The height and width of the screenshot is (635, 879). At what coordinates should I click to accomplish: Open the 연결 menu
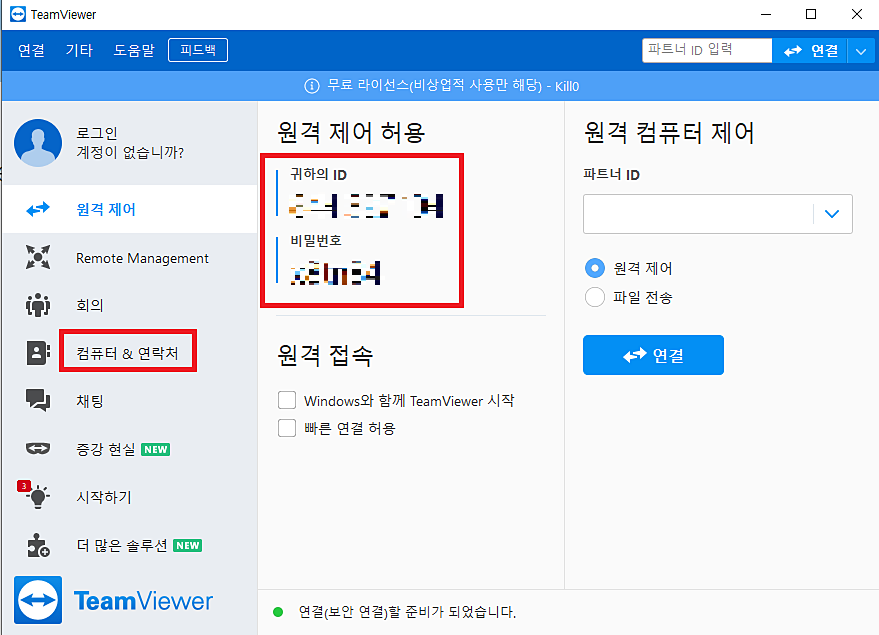click(x=31, y=50)
